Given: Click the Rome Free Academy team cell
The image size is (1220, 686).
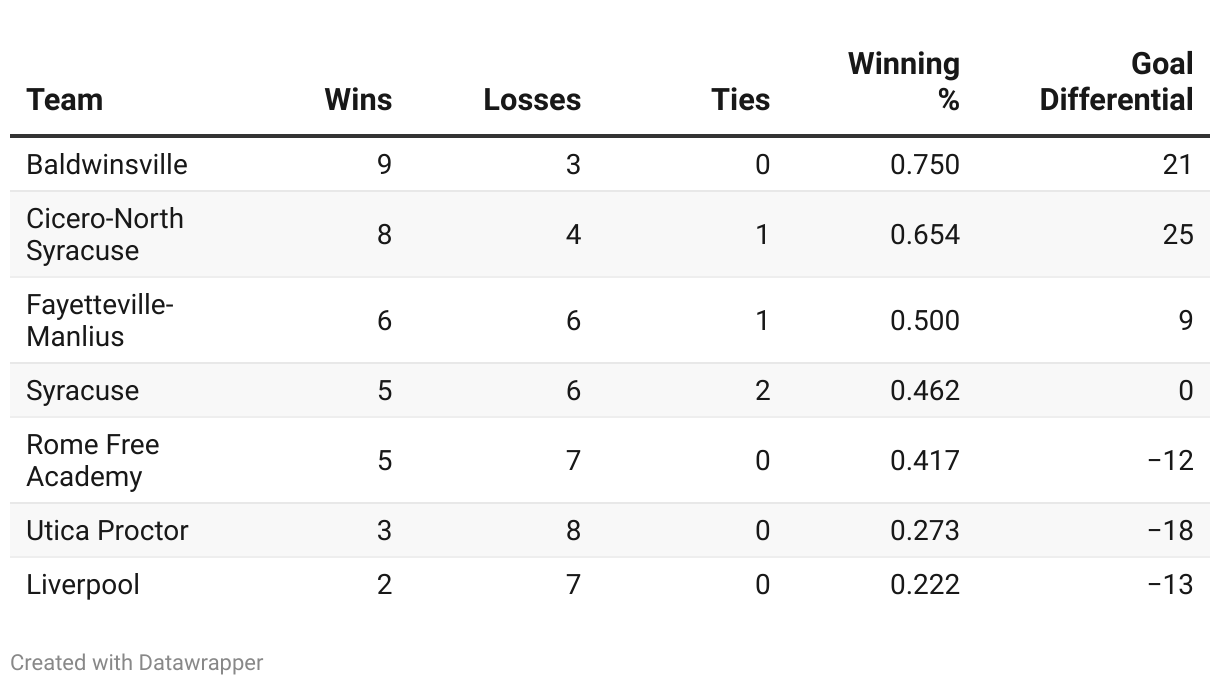Looking at the screenshot, I should pyautogui.click(x=93, y=460).
